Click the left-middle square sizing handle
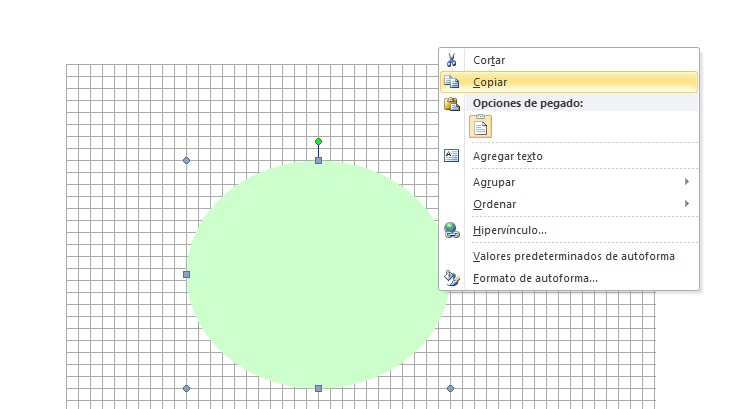Viewport: 751px width, 409px height. 187,274
